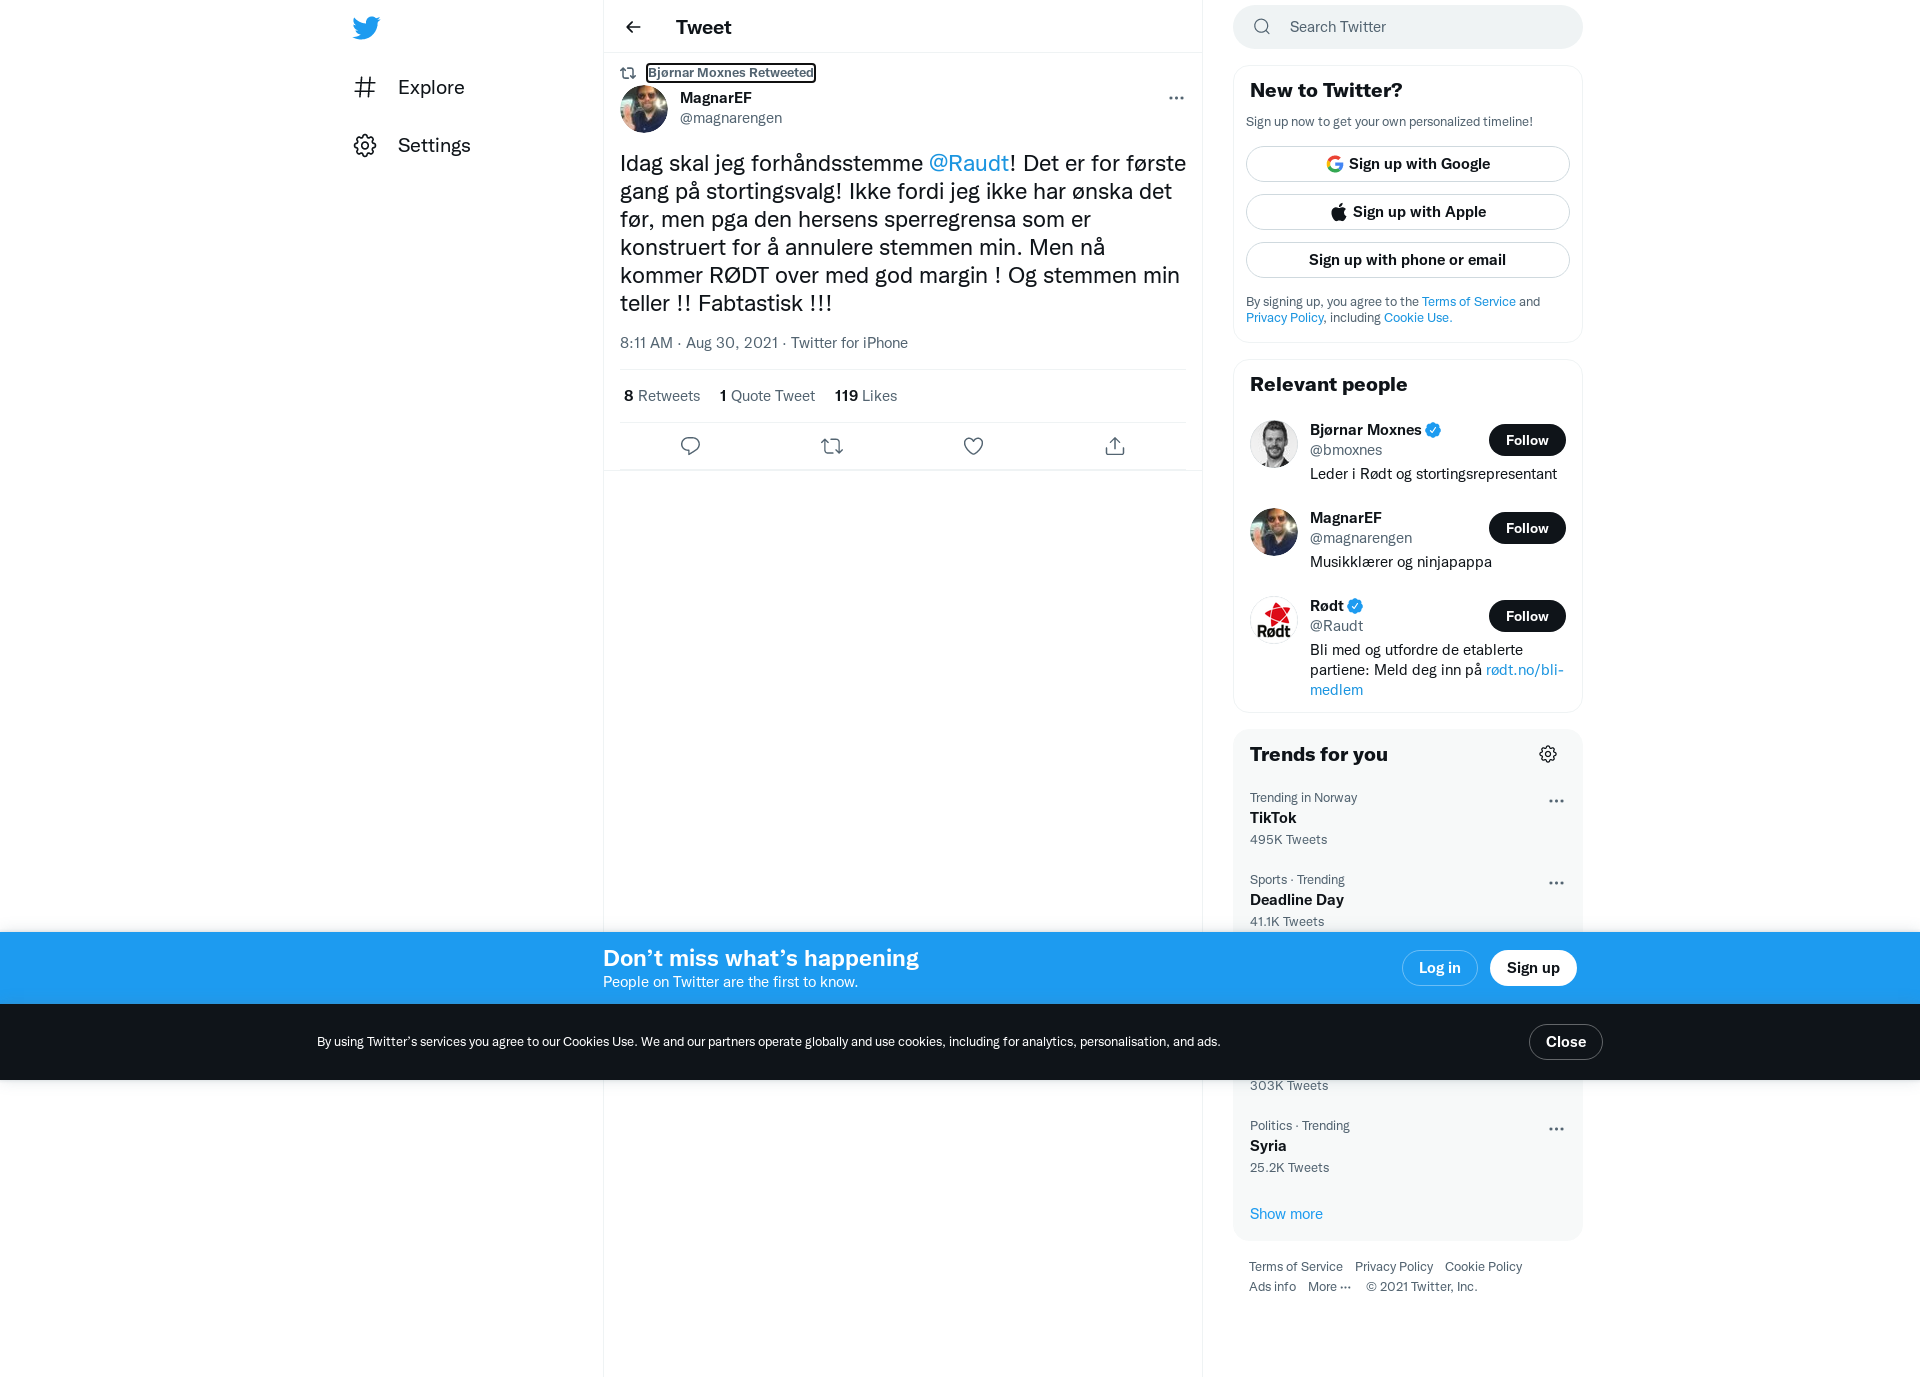The image size is (1920, 1377).
Task: Open the More footer menu
Action: pos(1329,1287)
